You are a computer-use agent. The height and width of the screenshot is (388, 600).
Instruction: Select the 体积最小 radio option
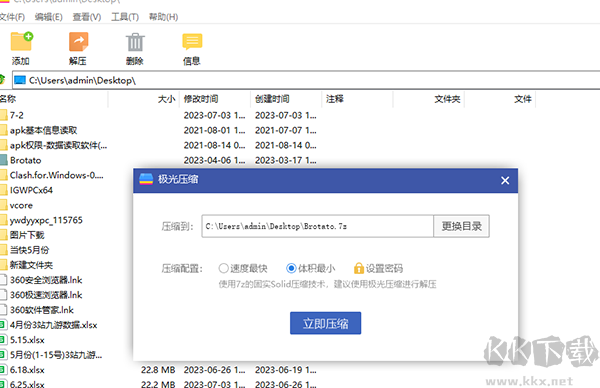(x=291, y=268)
